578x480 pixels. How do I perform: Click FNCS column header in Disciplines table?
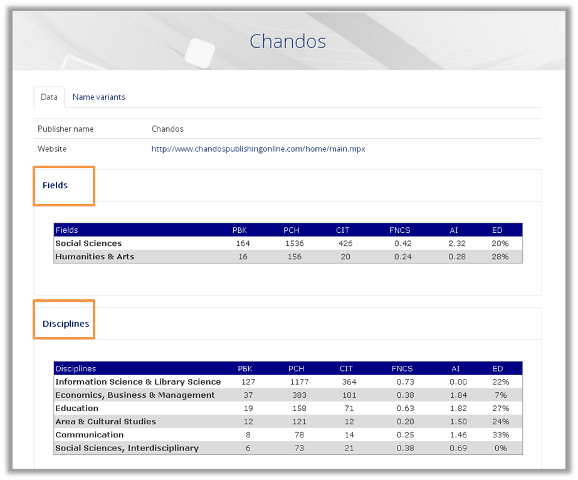402,369
